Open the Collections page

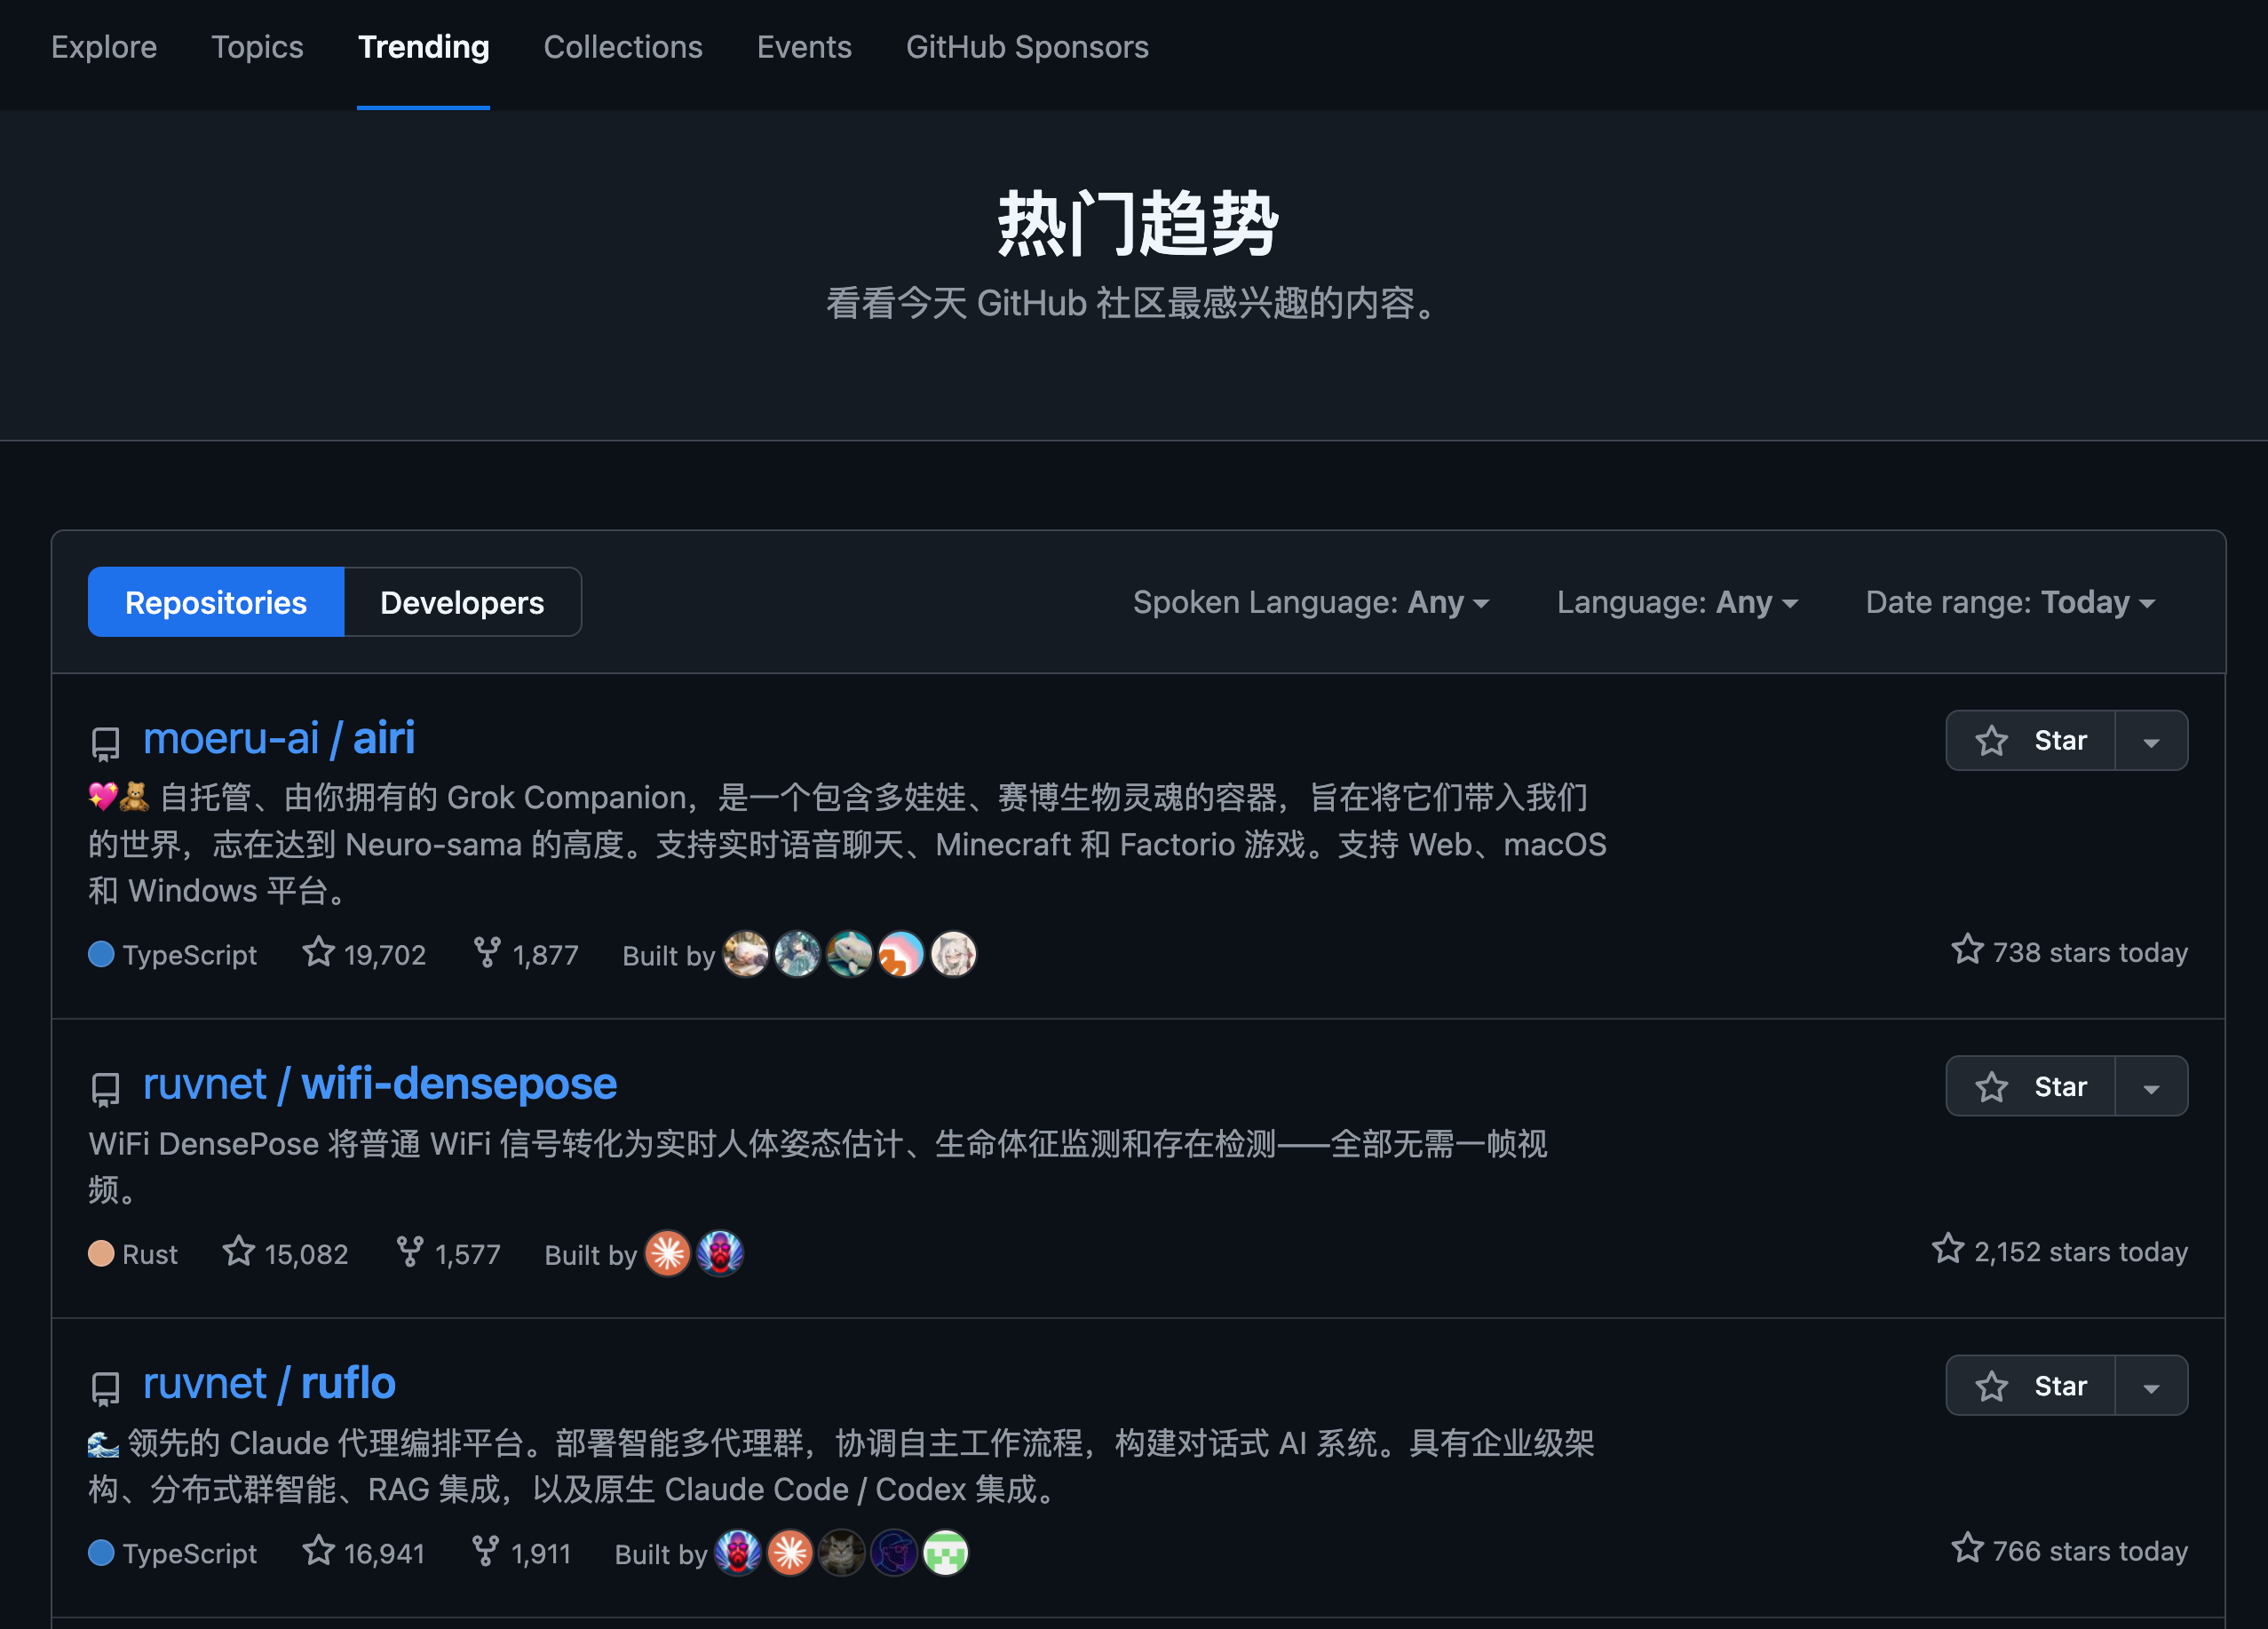click(x=623, y=47)
